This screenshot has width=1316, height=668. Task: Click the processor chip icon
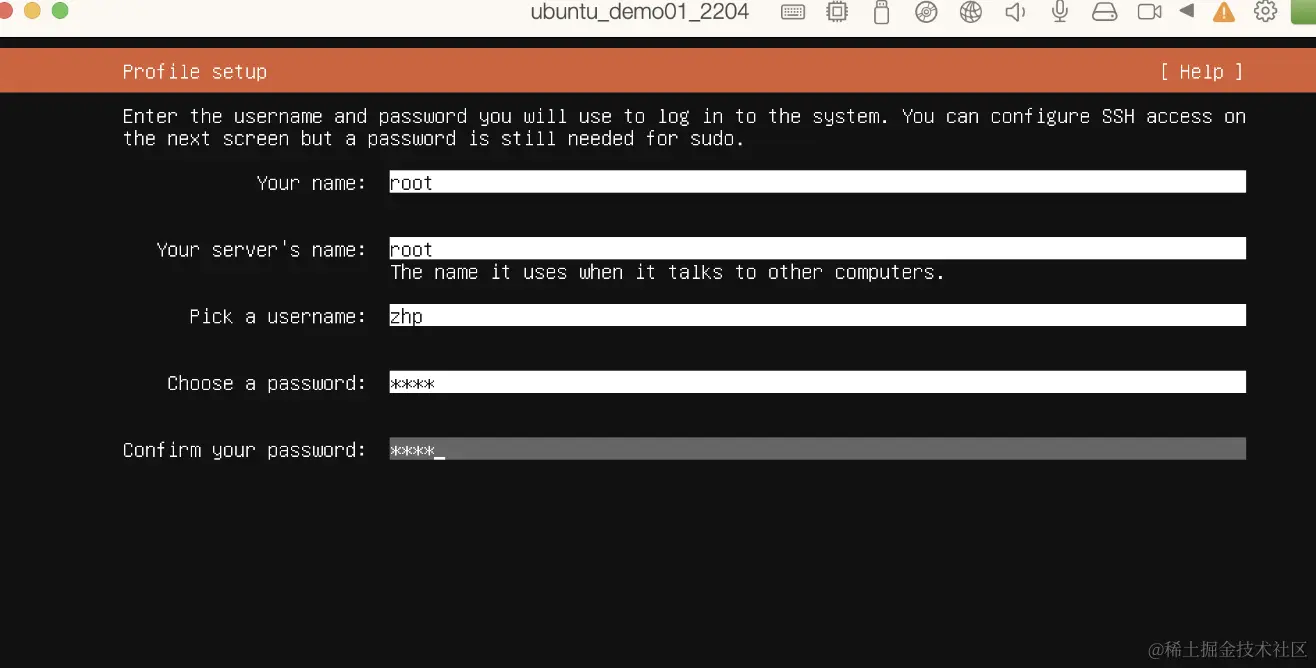(837, 12)
